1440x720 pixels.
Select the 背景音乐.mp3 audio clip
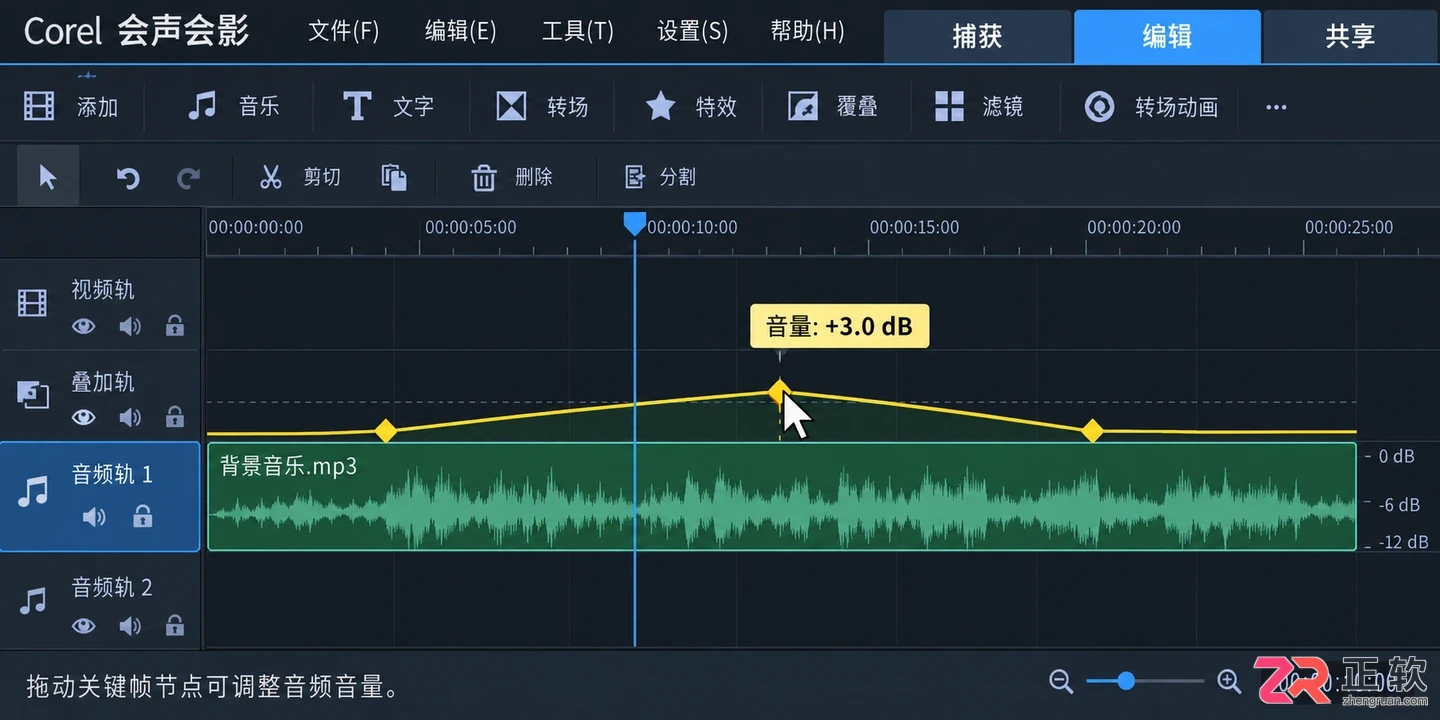[x=781, y=496]
